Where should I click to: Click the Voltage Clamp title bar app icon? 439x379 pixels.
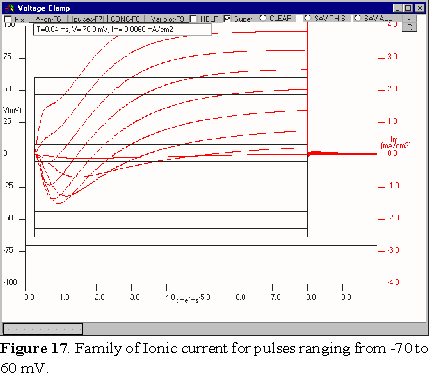[x=10, y=8]
